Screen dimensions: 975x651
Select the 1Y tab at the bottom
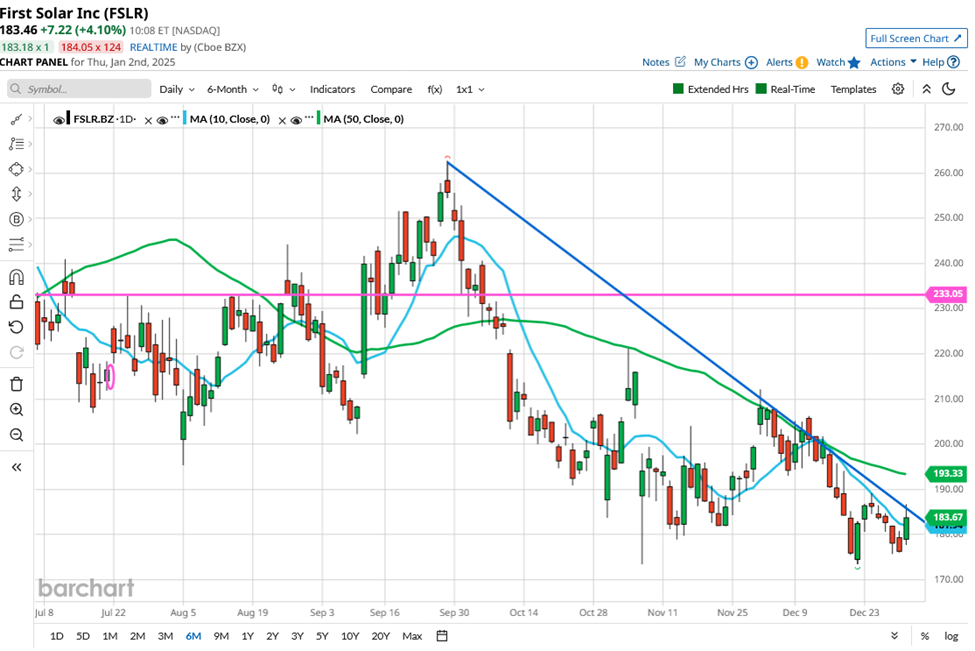pos(246,635)
